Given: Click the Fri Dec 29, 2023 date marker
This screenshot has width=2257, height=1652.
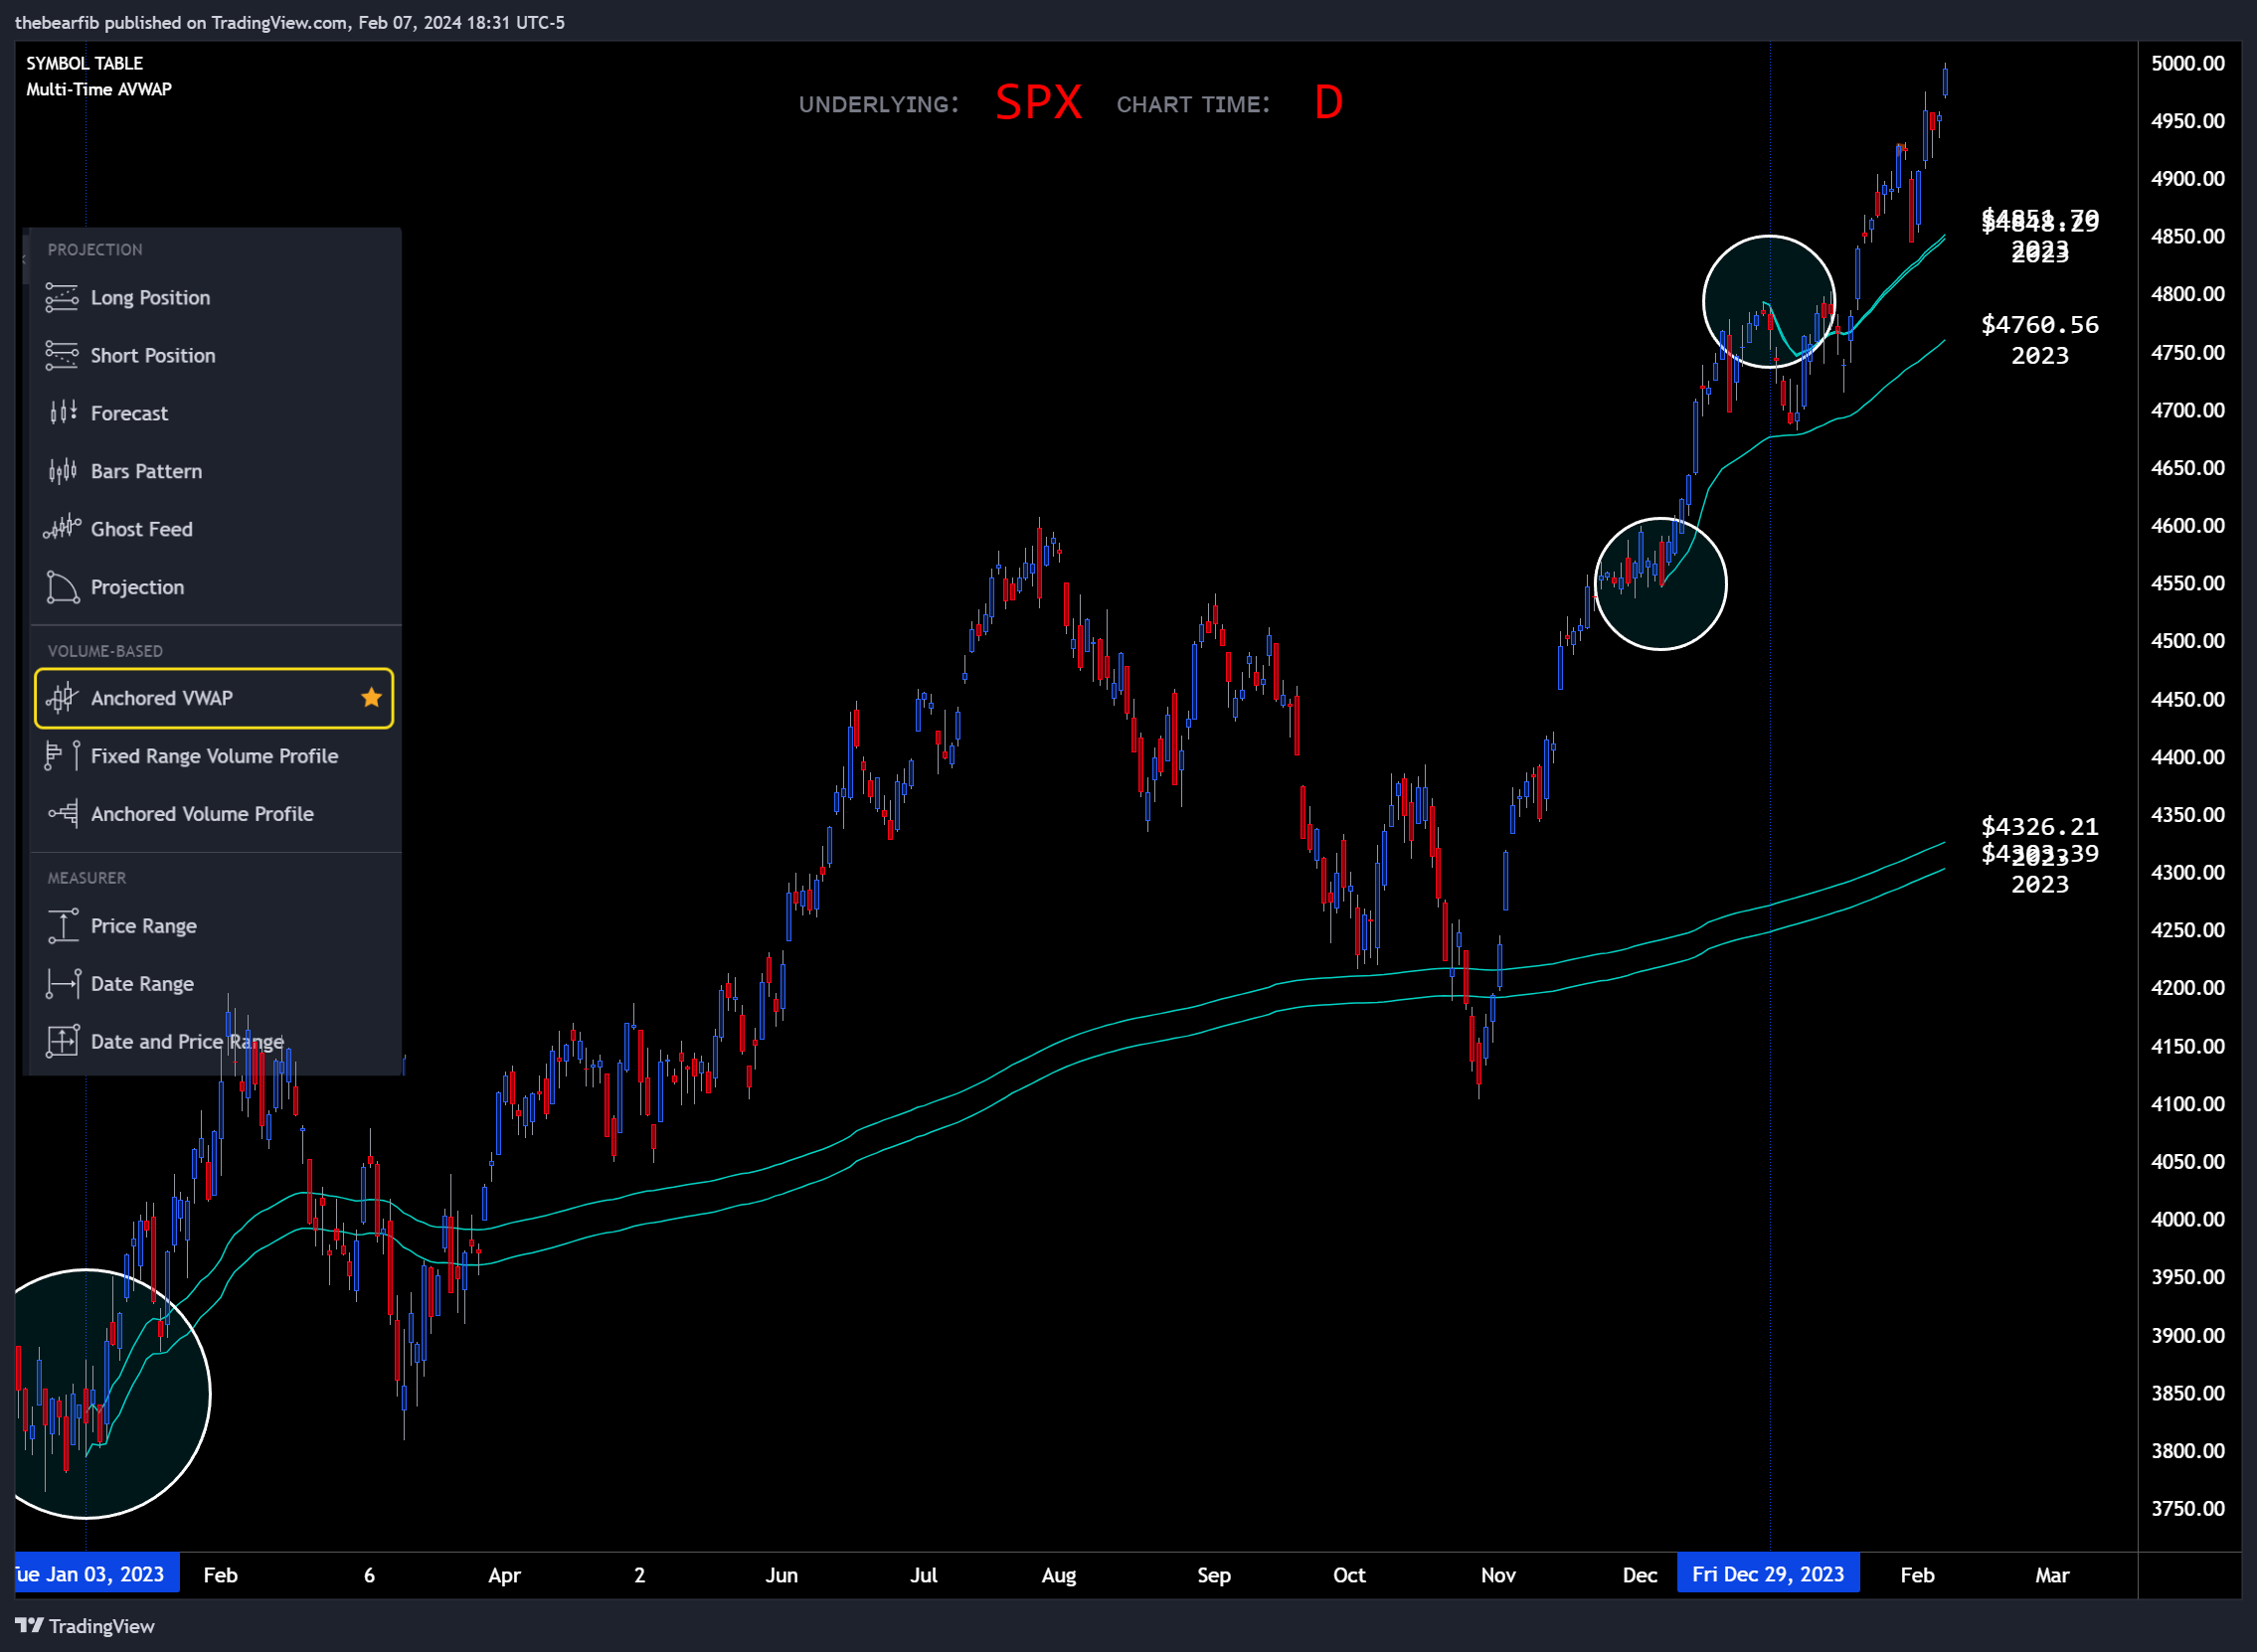Looking at the screenshot, I should coord(1768,1574).
